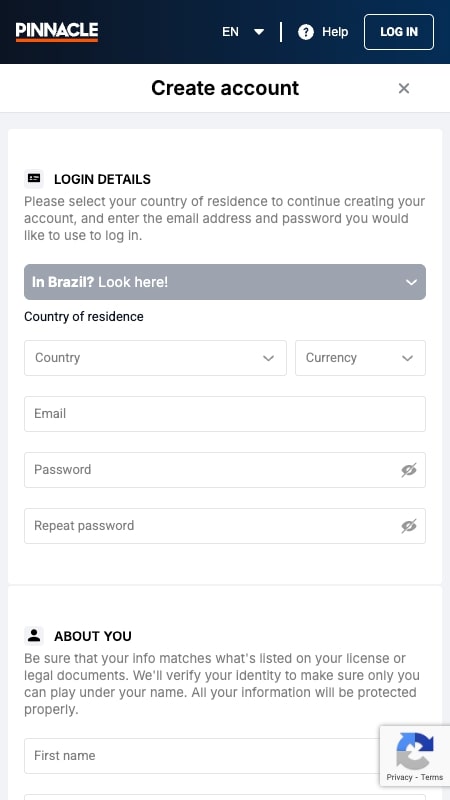450x800 pixels.
Task: Click the About You person icon
Action: coord(34,636)
